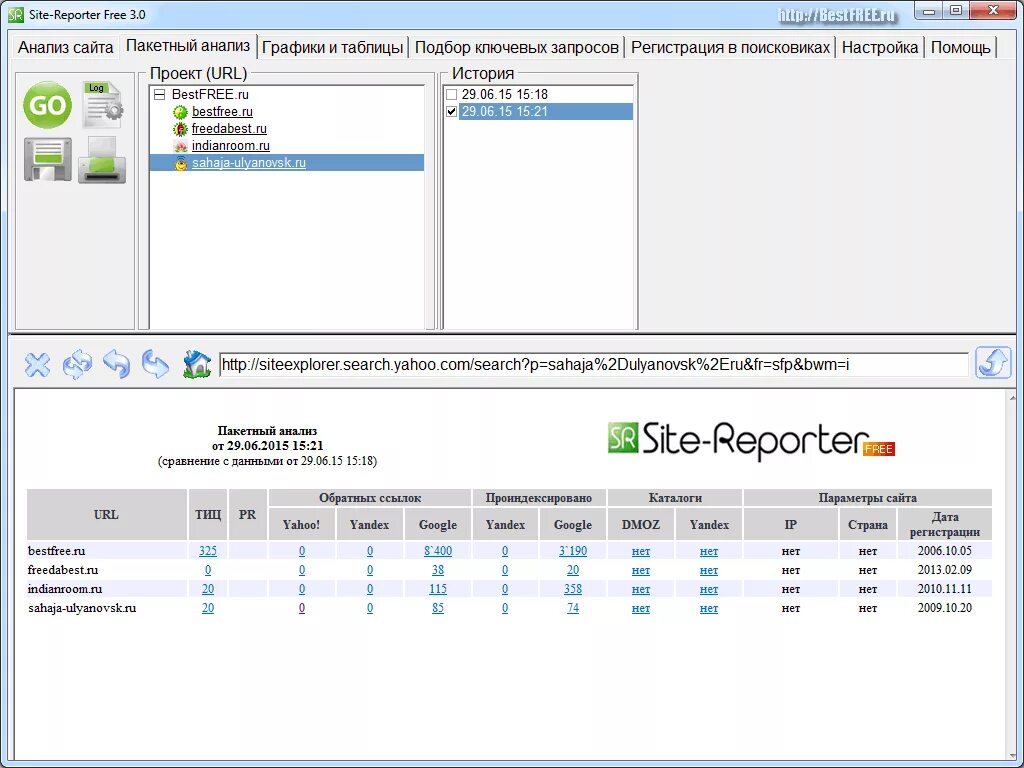Minimize the Site-Reporter window
The width and height of the screenshot is (1024, 768).
[x=929, y=12]
